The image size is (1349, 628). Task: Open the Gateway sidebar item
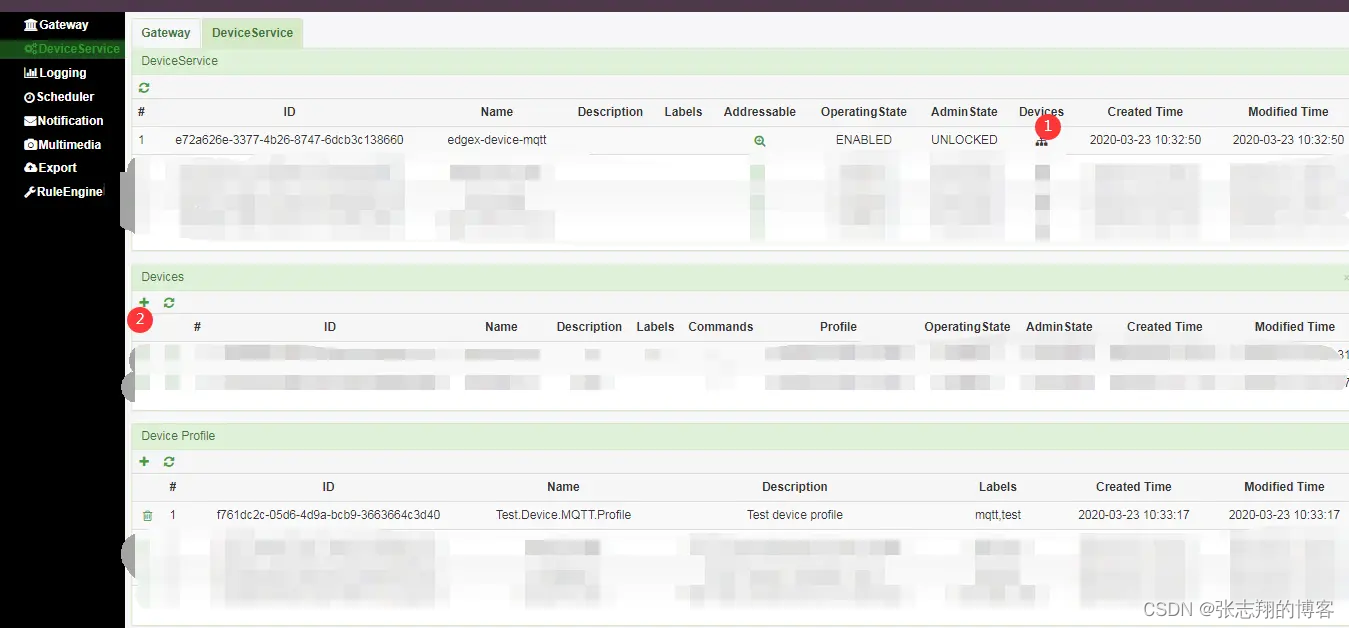tap(56, 25)
